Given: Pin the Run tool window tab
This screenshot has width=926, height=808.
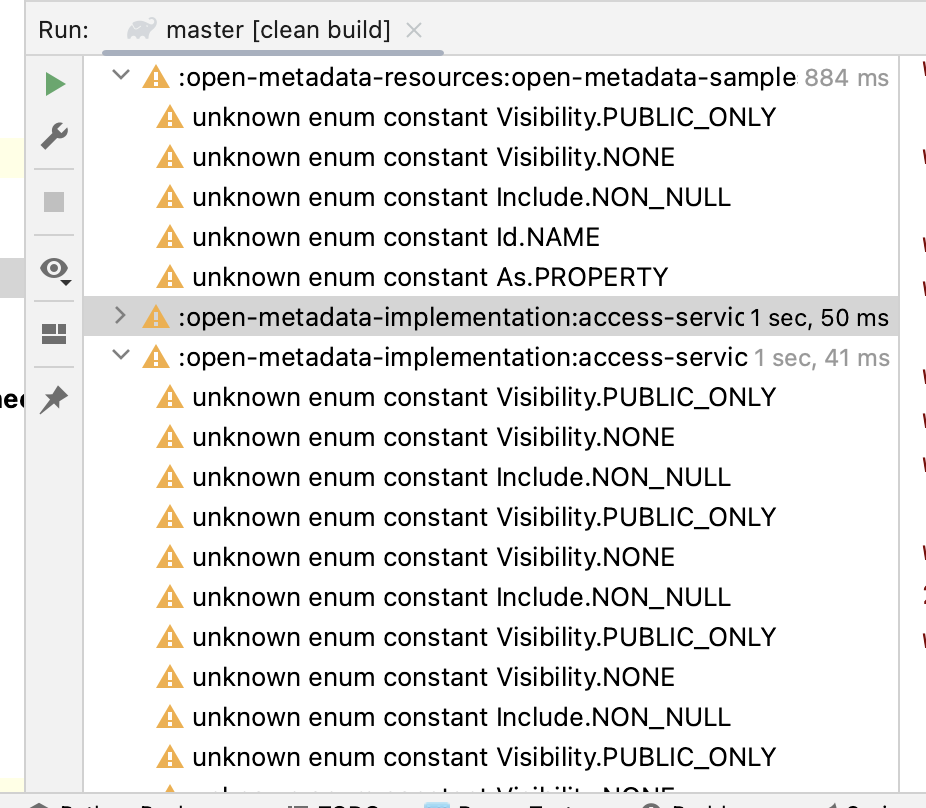Looking at the screenshot, I should pyautogui.click(x=53, y=399).
